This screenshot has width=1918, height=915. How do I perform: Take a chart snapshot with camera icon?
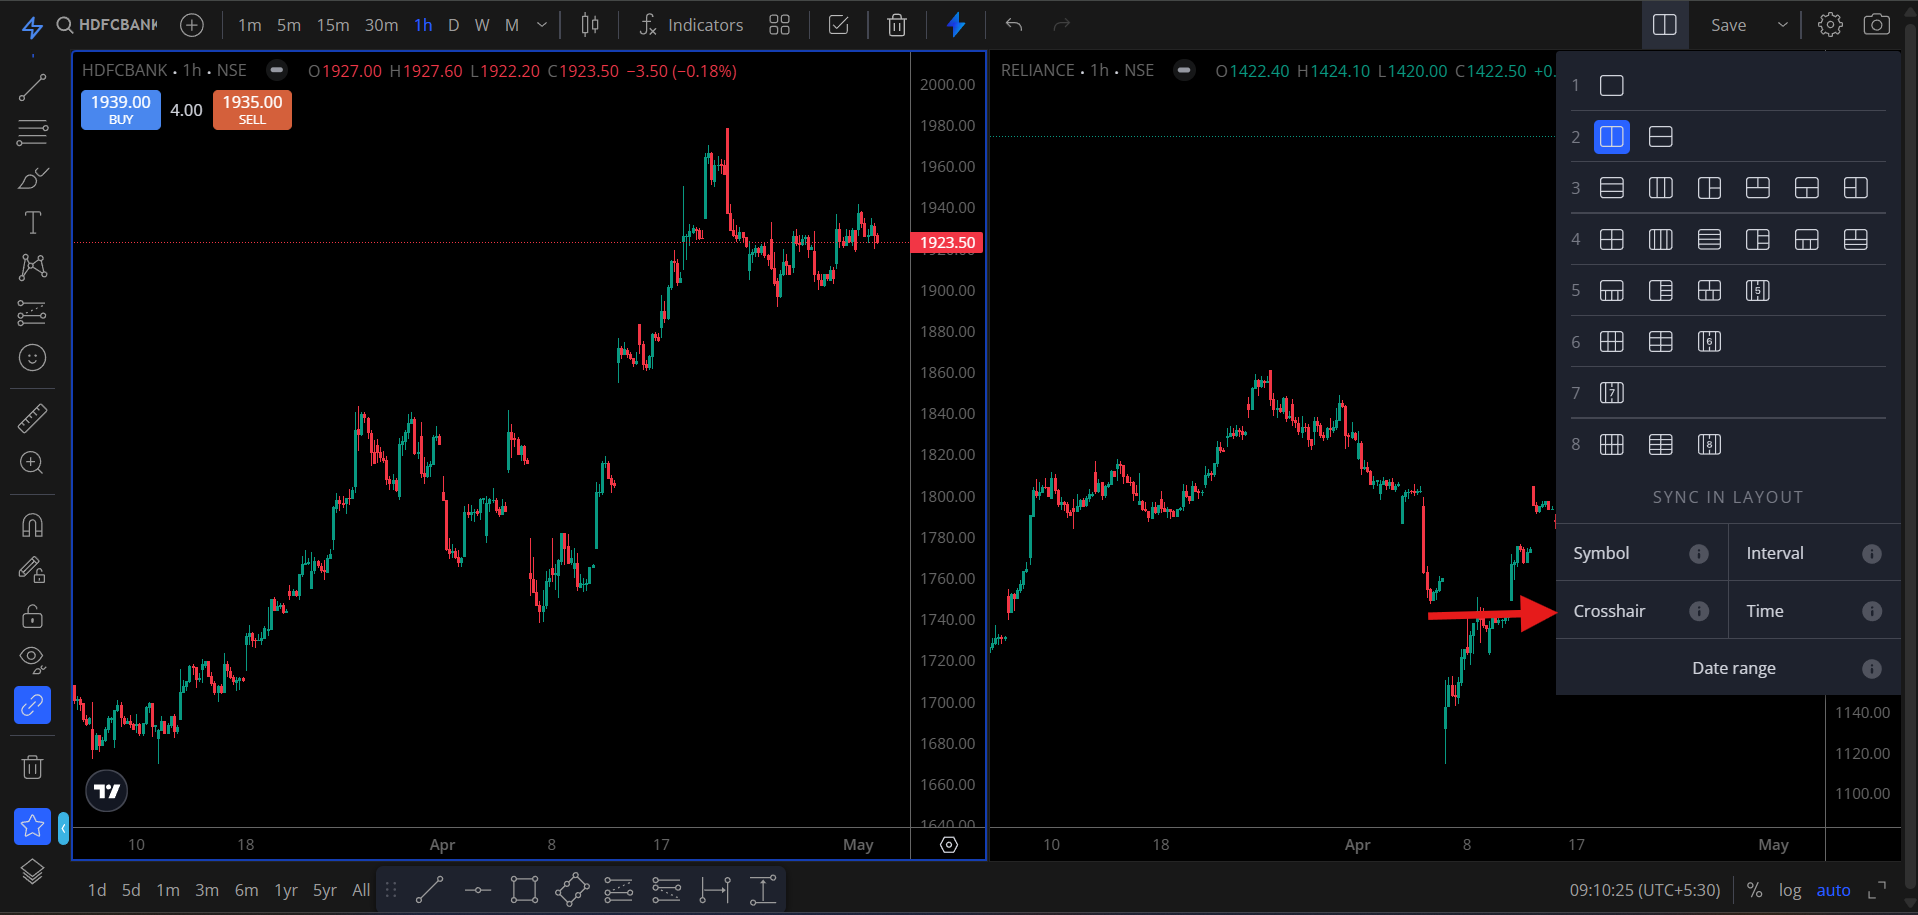(x=1876, y=25)
